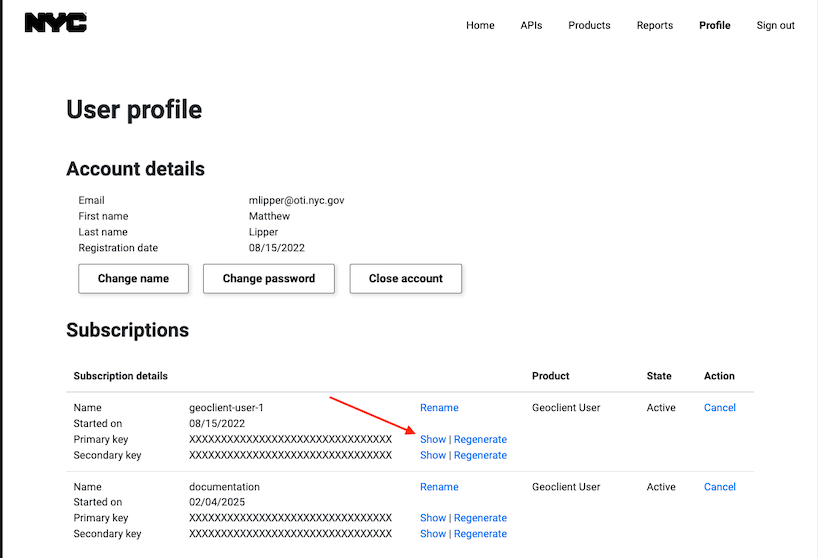Viewport: 818px width, 558px height.
Task: Rename the documentation subscription
Action: tap(439, 487)
